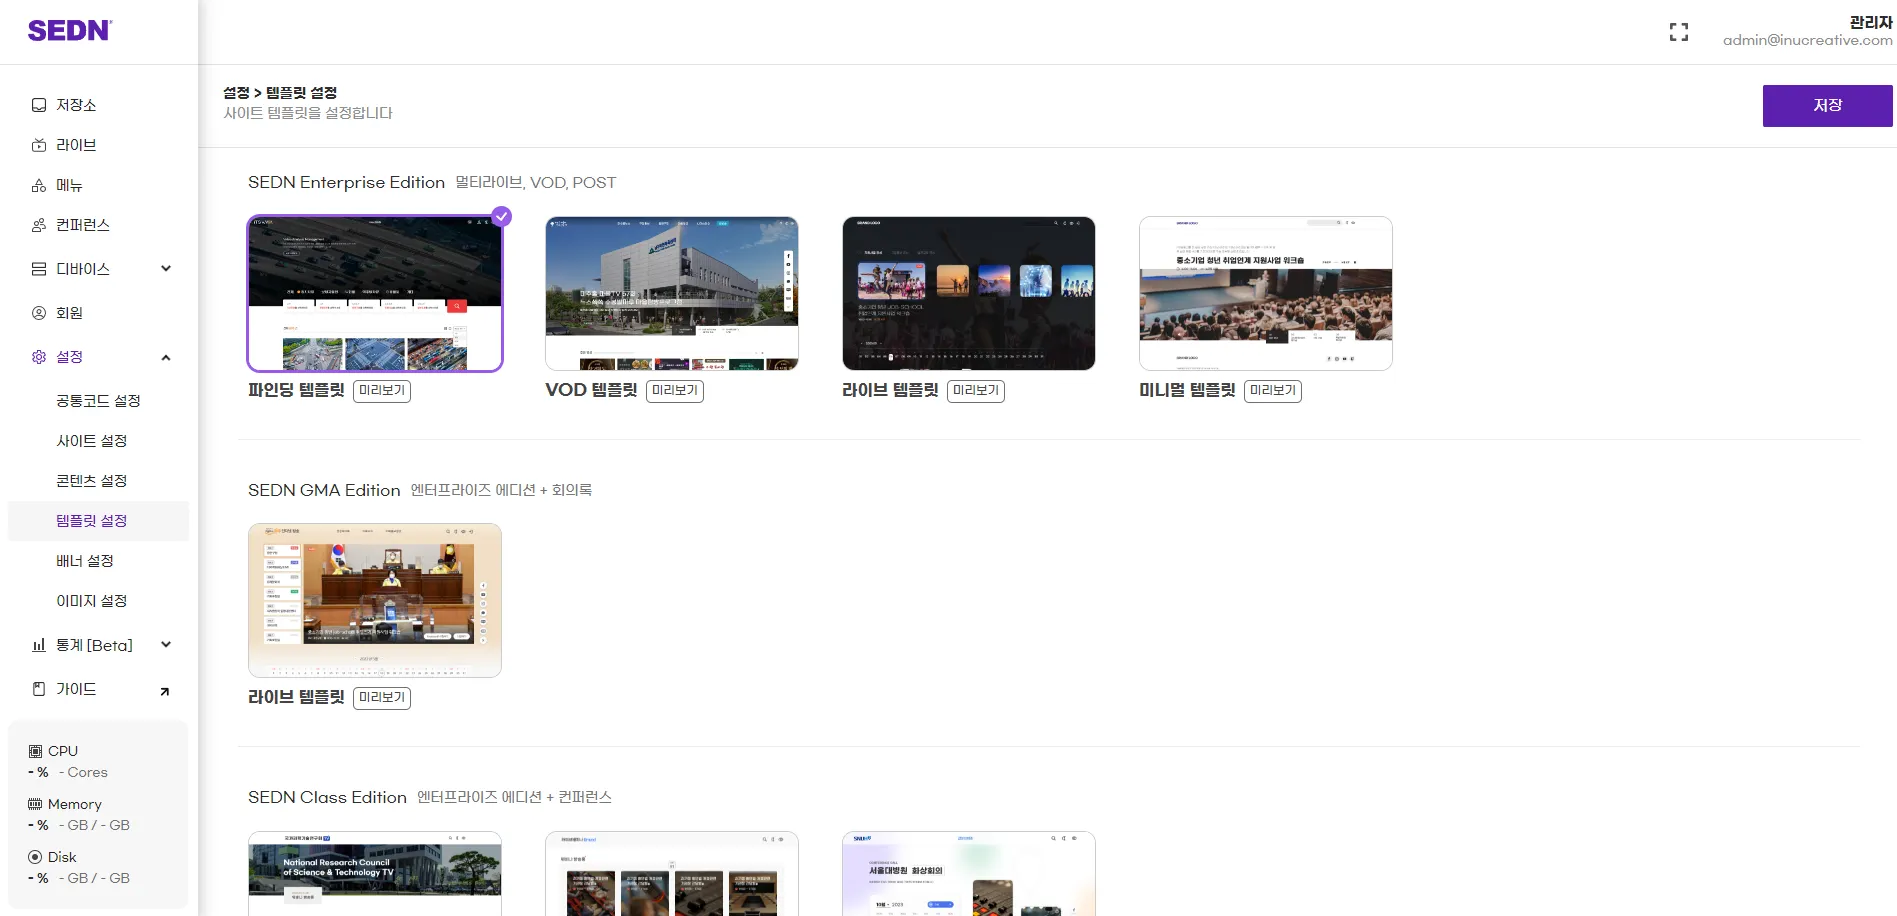Click the 멀티라이브, VOD, POST subtitle
Screen dimensions: 1897x916
[536, 183]
